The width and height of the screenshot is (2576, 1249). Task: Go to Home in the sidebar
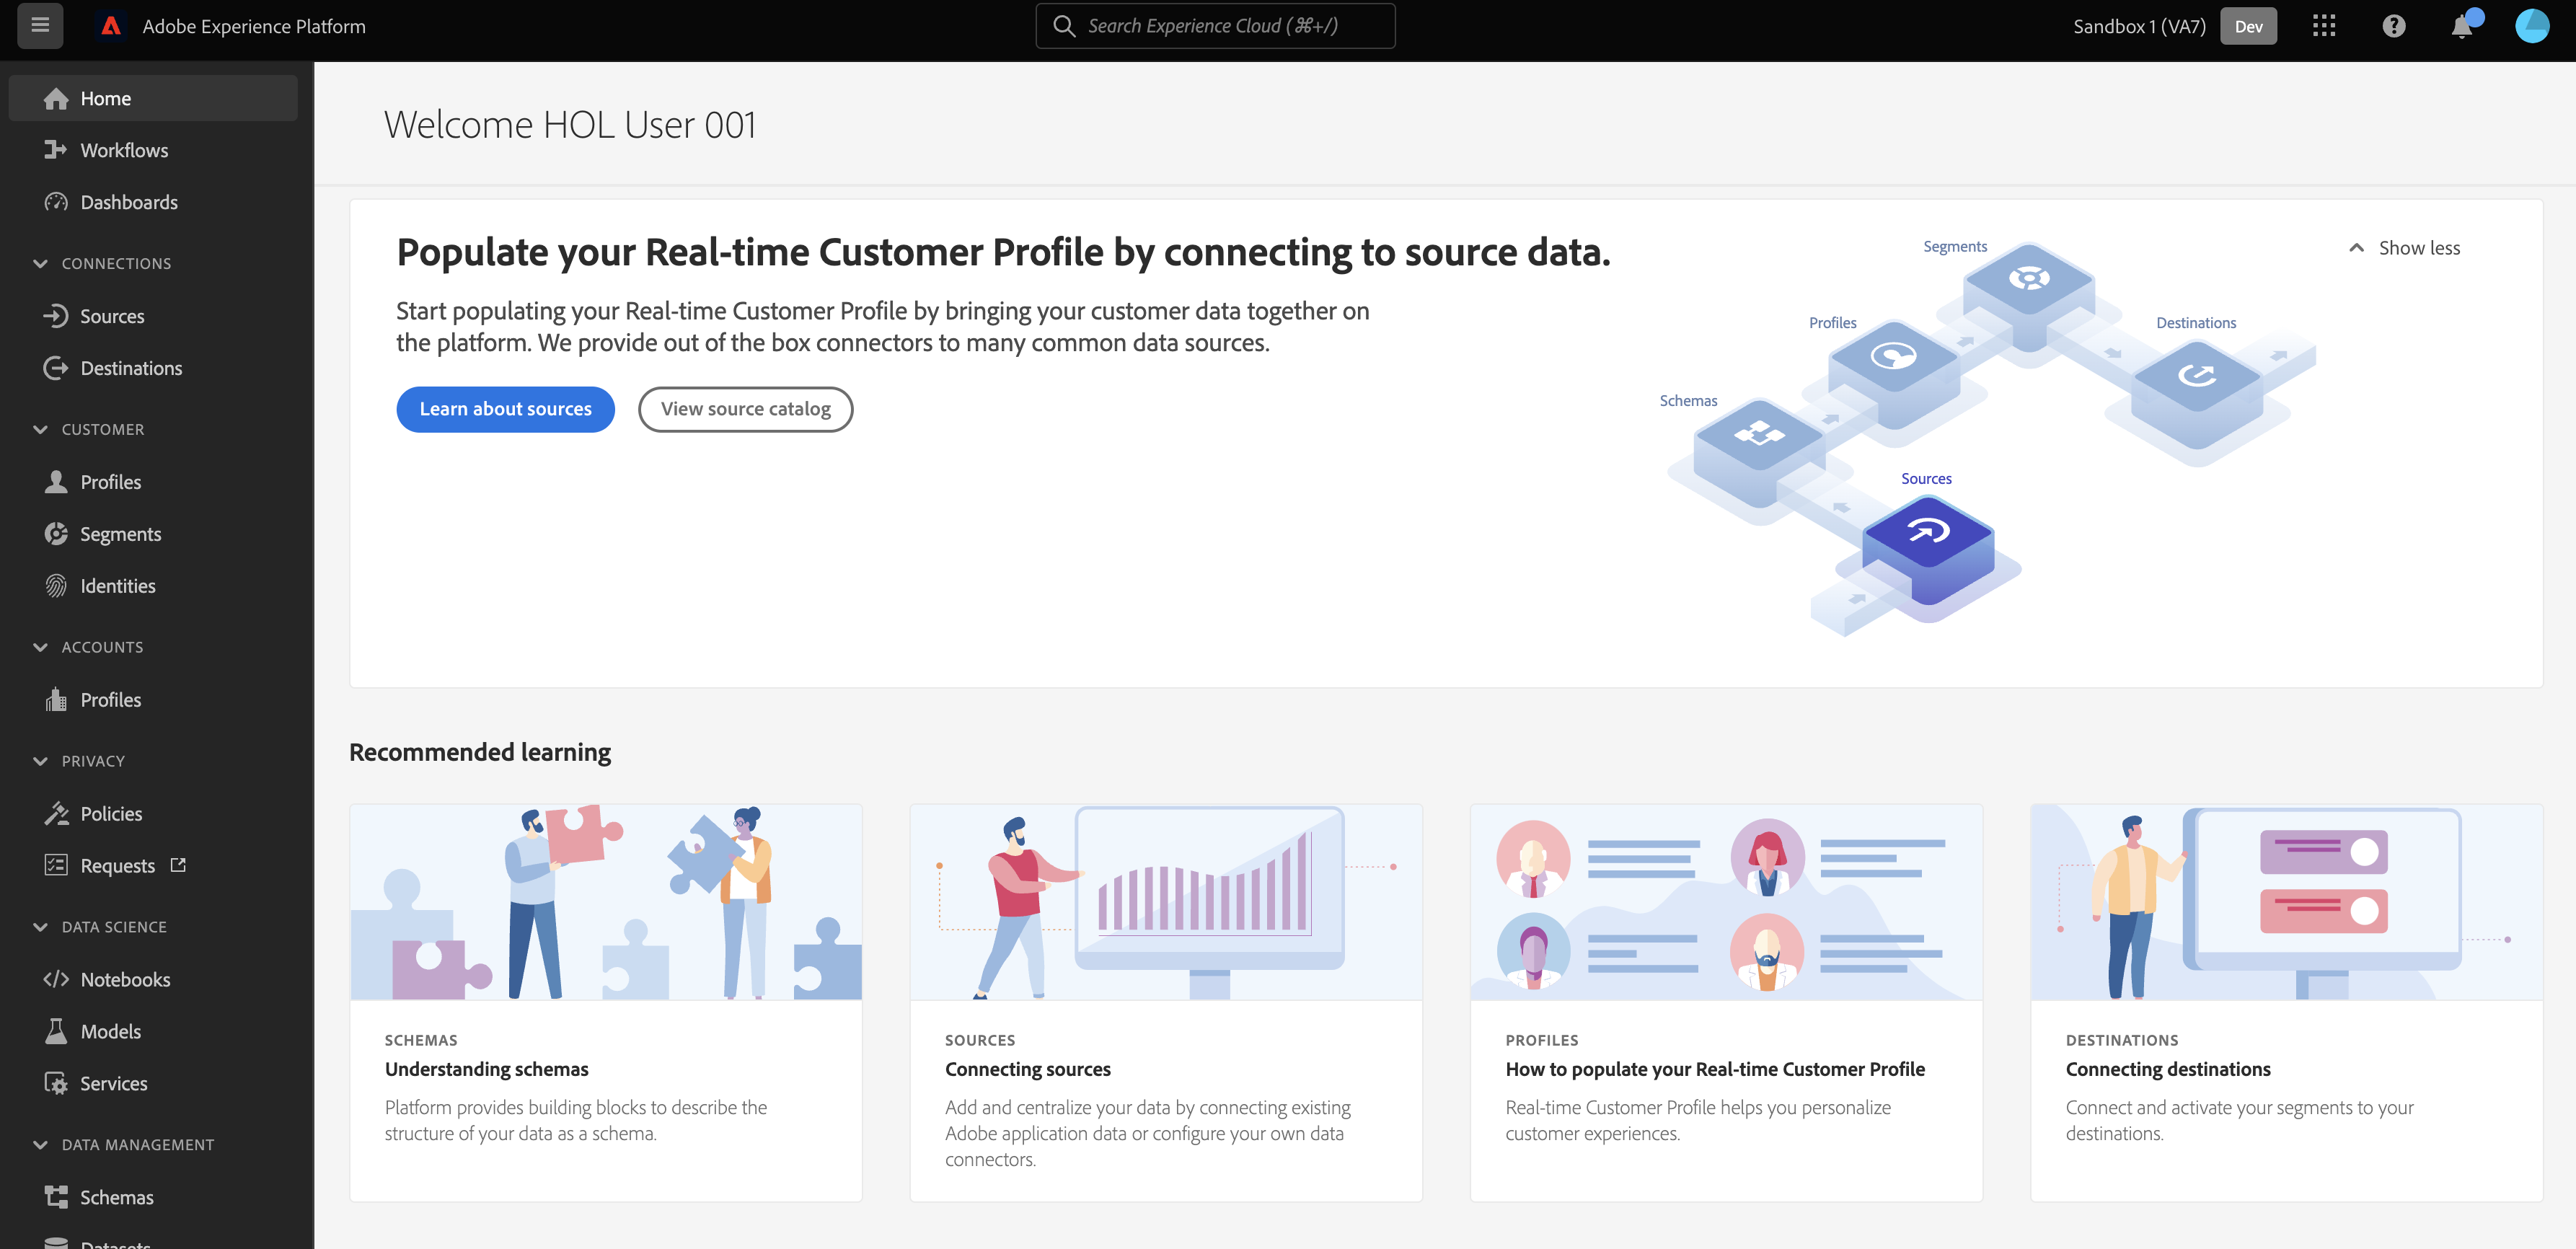(153, 98)
